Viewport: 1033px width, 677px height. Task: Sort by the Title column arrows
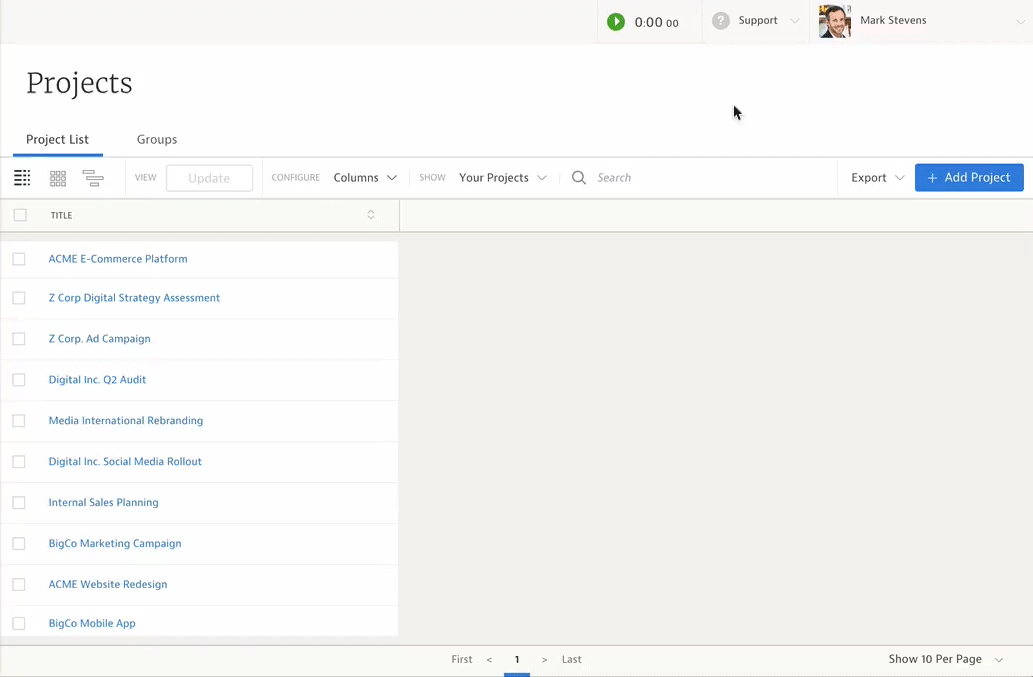tap(371, 215)
